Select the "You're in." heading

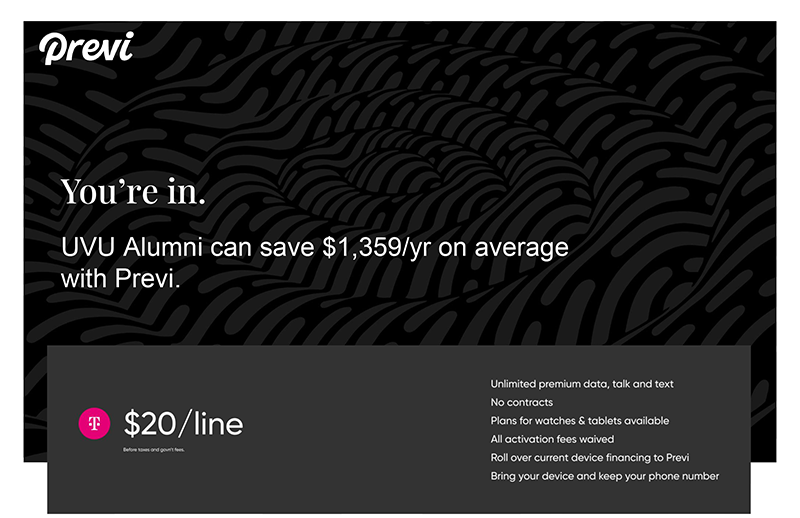click(x=133, y=191)
